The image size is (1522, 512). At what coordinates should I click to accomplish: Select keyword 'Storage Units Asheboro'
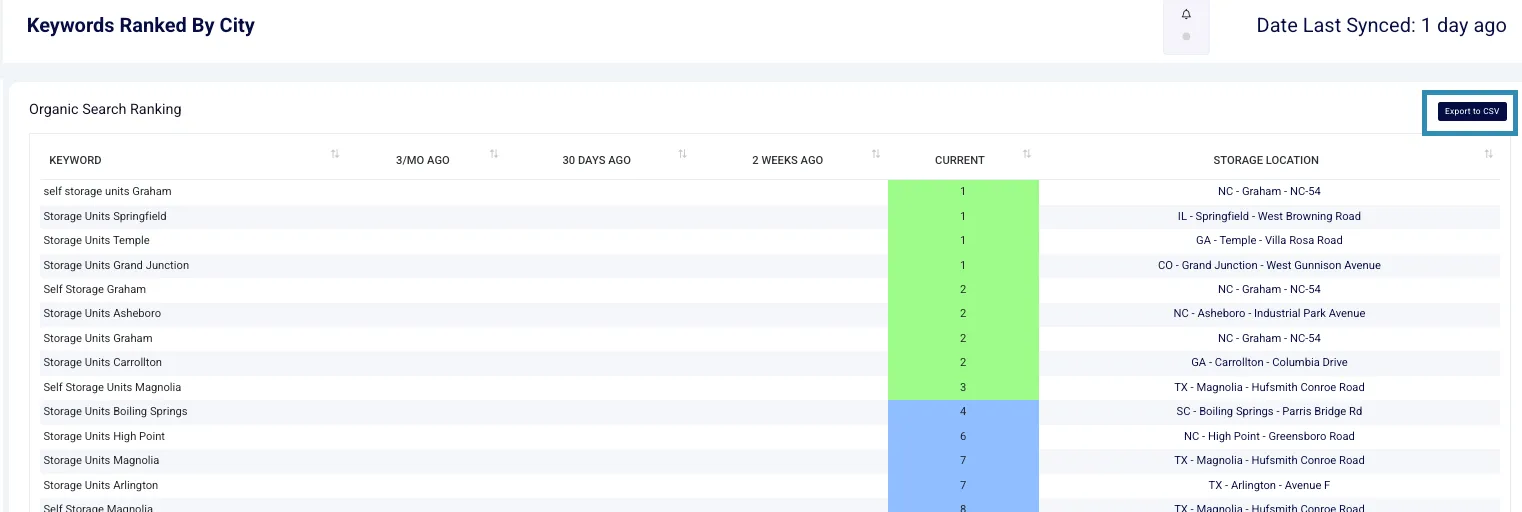click(x=102, y=313)
